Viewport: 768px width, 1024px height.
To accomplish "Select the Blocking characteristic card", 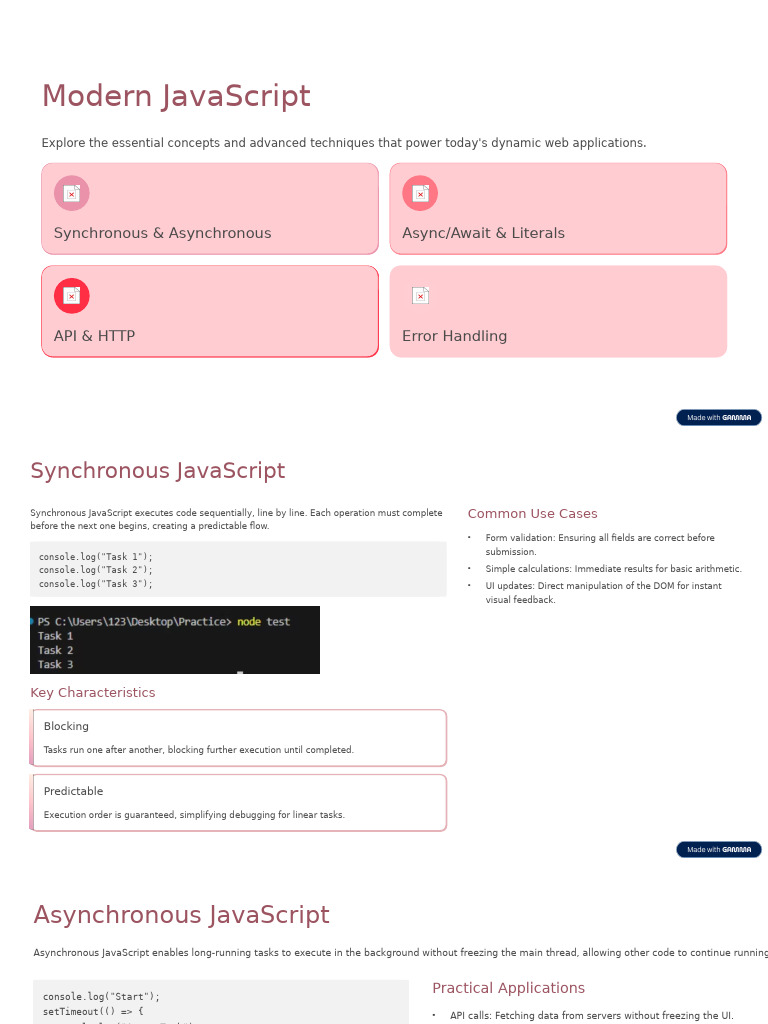I will click(239, 738).
